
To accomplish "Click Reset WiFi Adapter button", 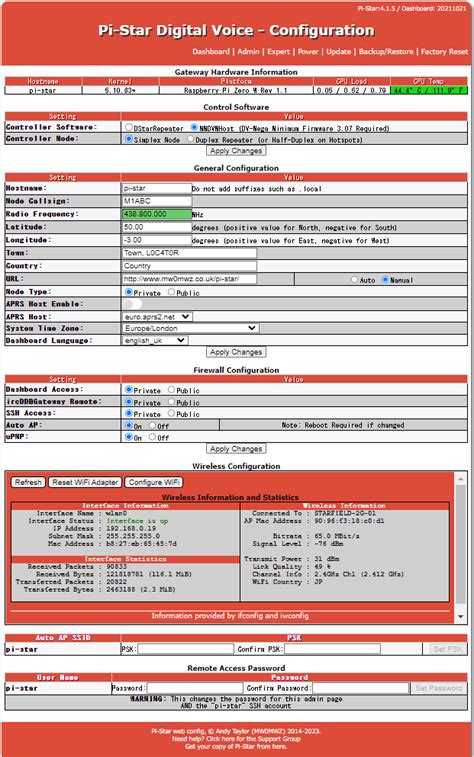I will [x=85, y=482].
